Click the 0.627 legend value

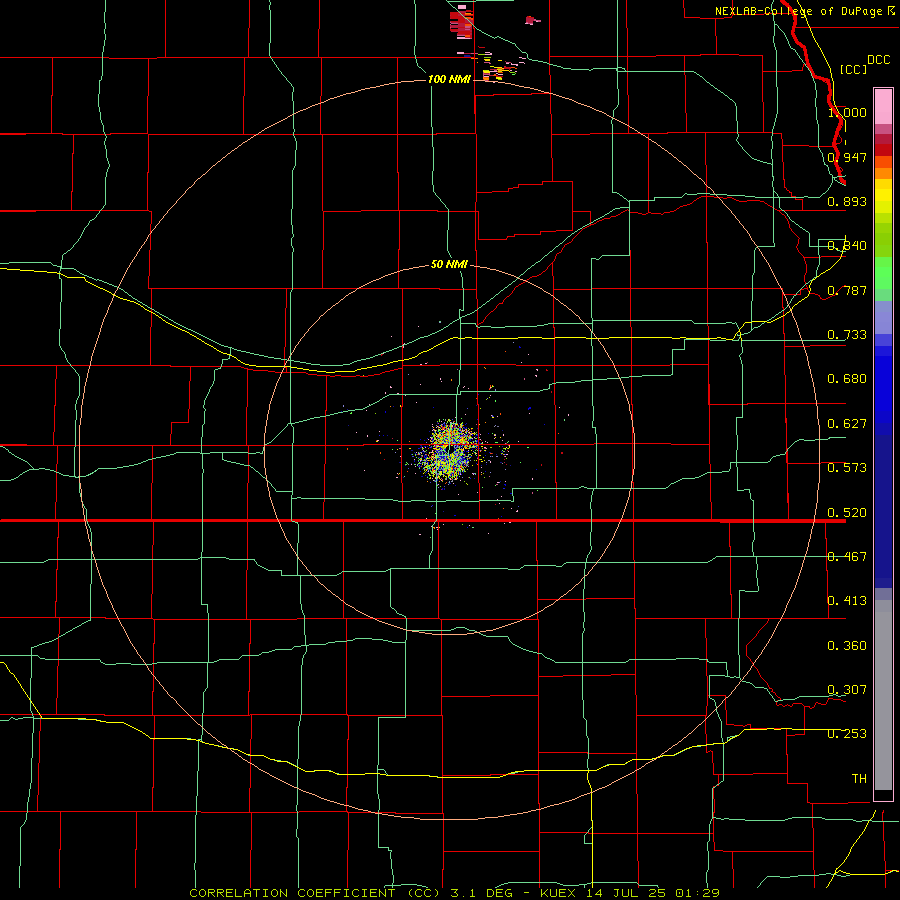tap(847, 424)
